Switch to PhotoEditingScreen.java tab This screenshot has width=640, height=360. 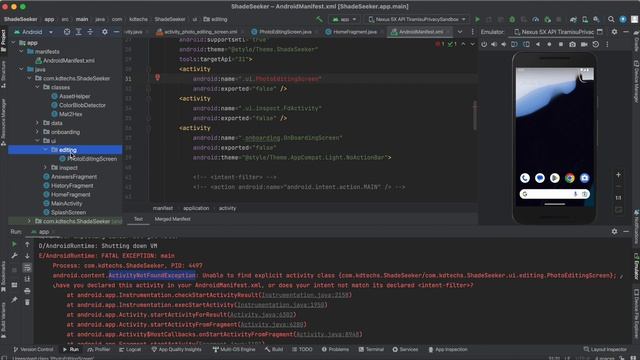pyautogui.click(x=285, y=31)
